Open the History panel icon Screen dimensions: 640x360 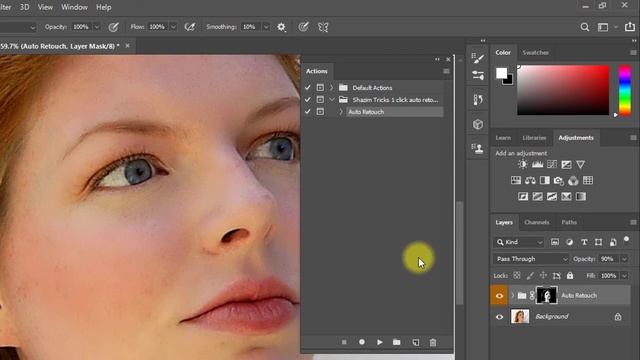[478, 100]
